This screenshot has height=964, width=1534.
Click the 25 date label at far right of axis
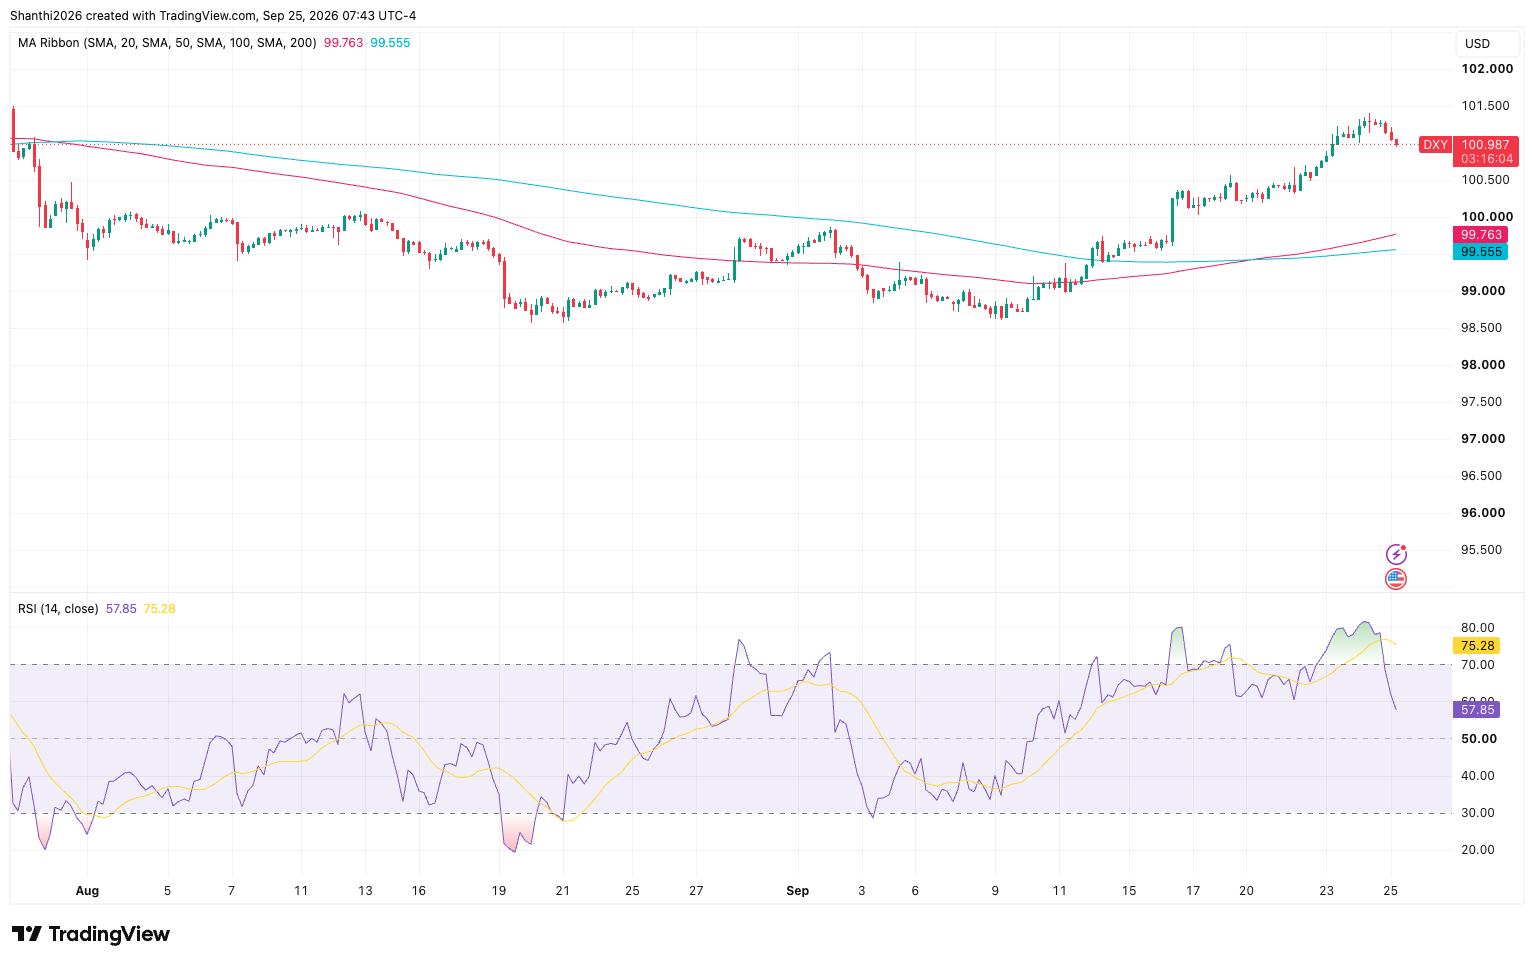[x=1390, y=890]
